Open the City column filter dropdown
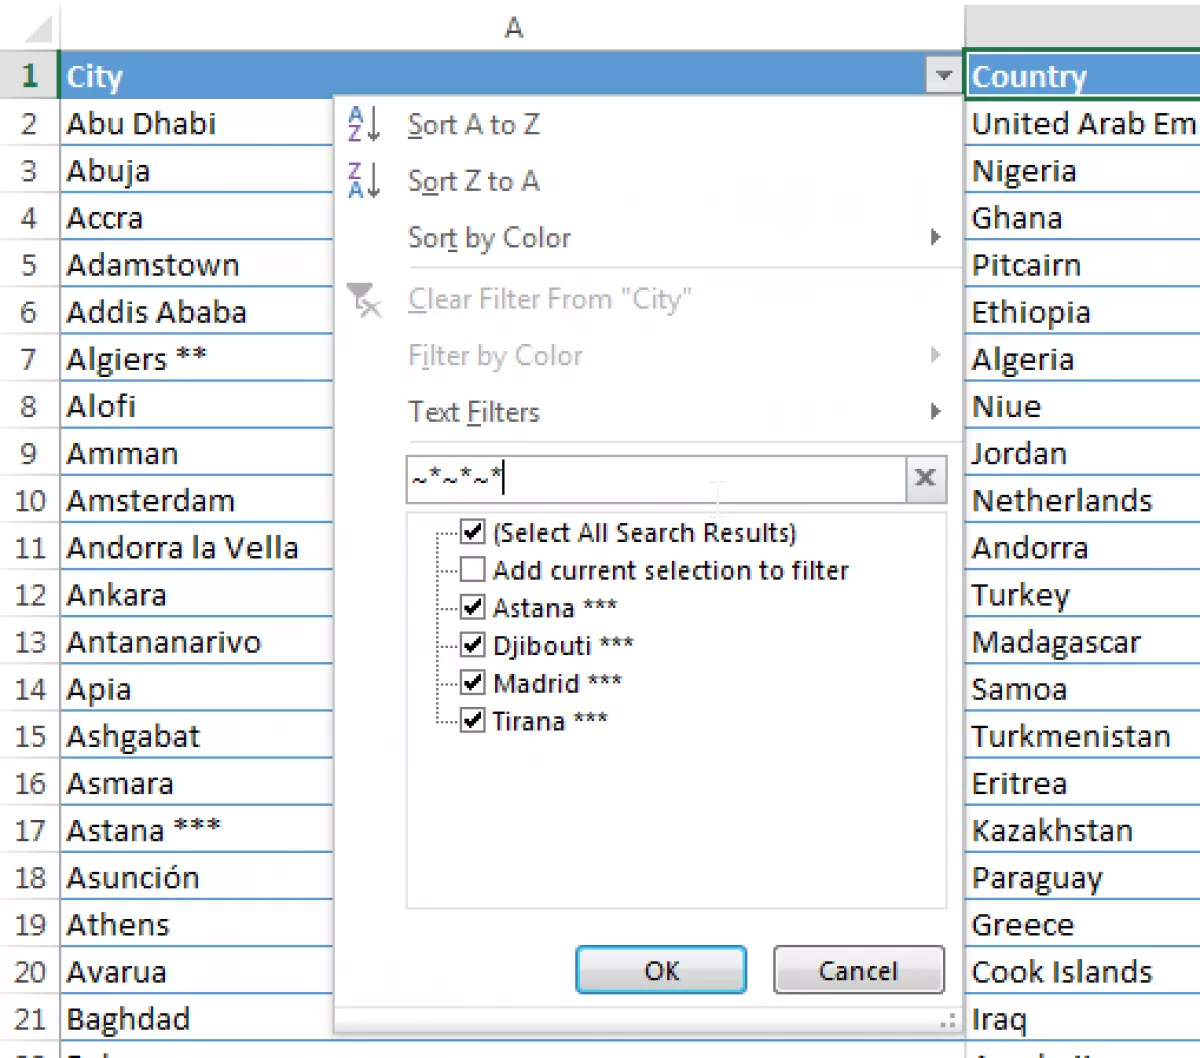 (943, 76)
